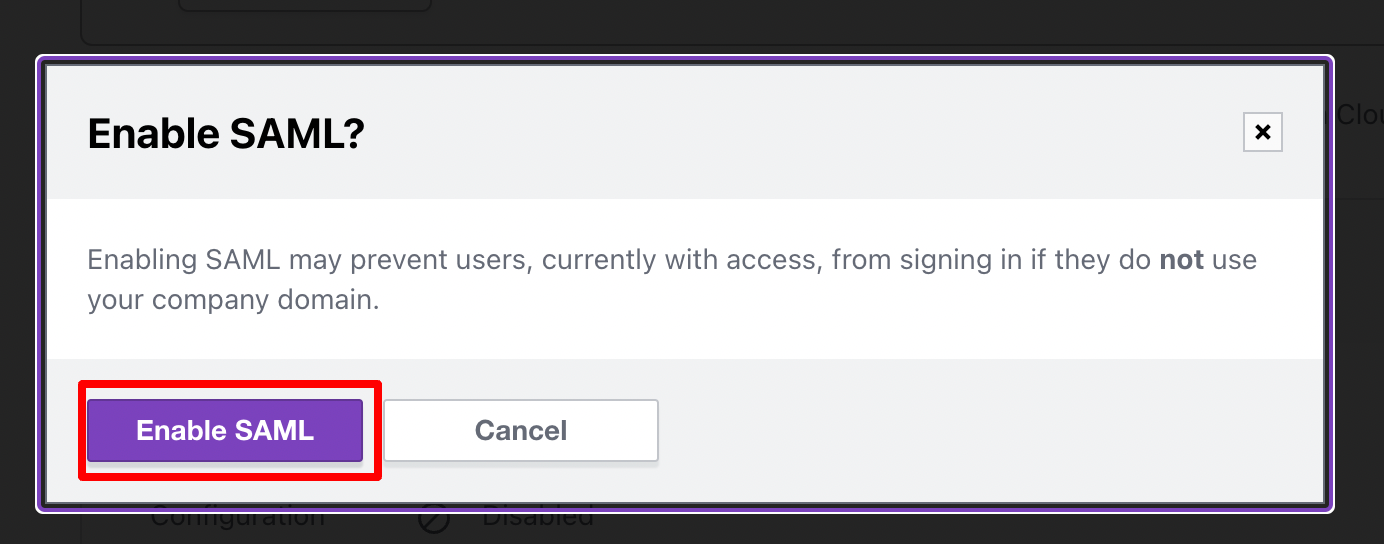Click the partially hidden "Clou" text
The image size is (1384, 544).
click(x=1360, y=116)
